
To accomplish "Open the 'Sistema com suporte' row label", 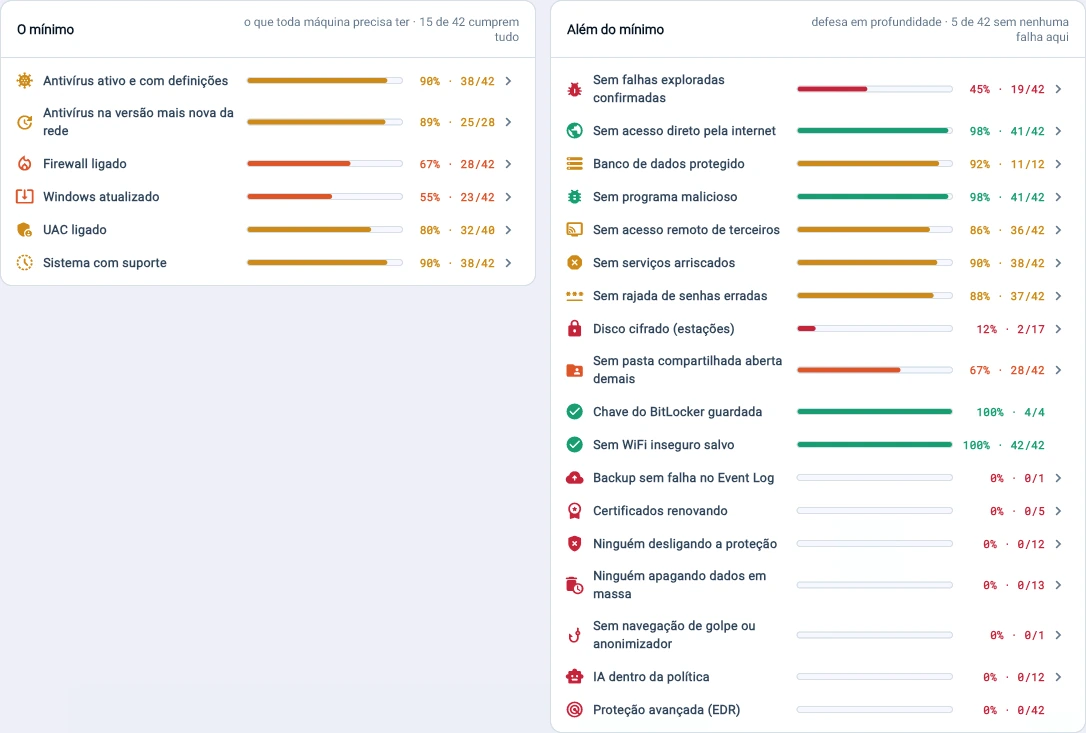I will pyautogui.click(x=105, y=263).
